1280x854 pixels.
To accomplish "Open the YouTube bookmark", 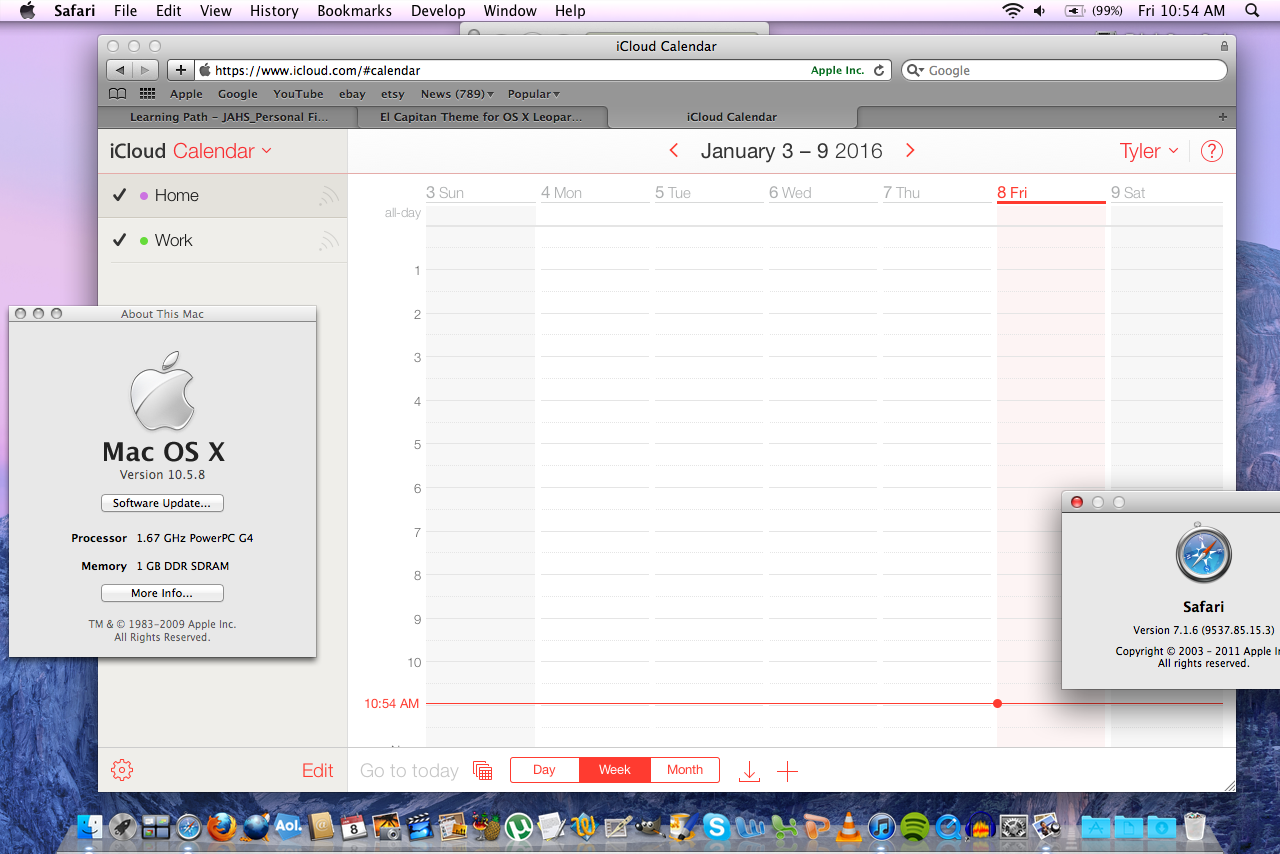I will pos(298,94).
